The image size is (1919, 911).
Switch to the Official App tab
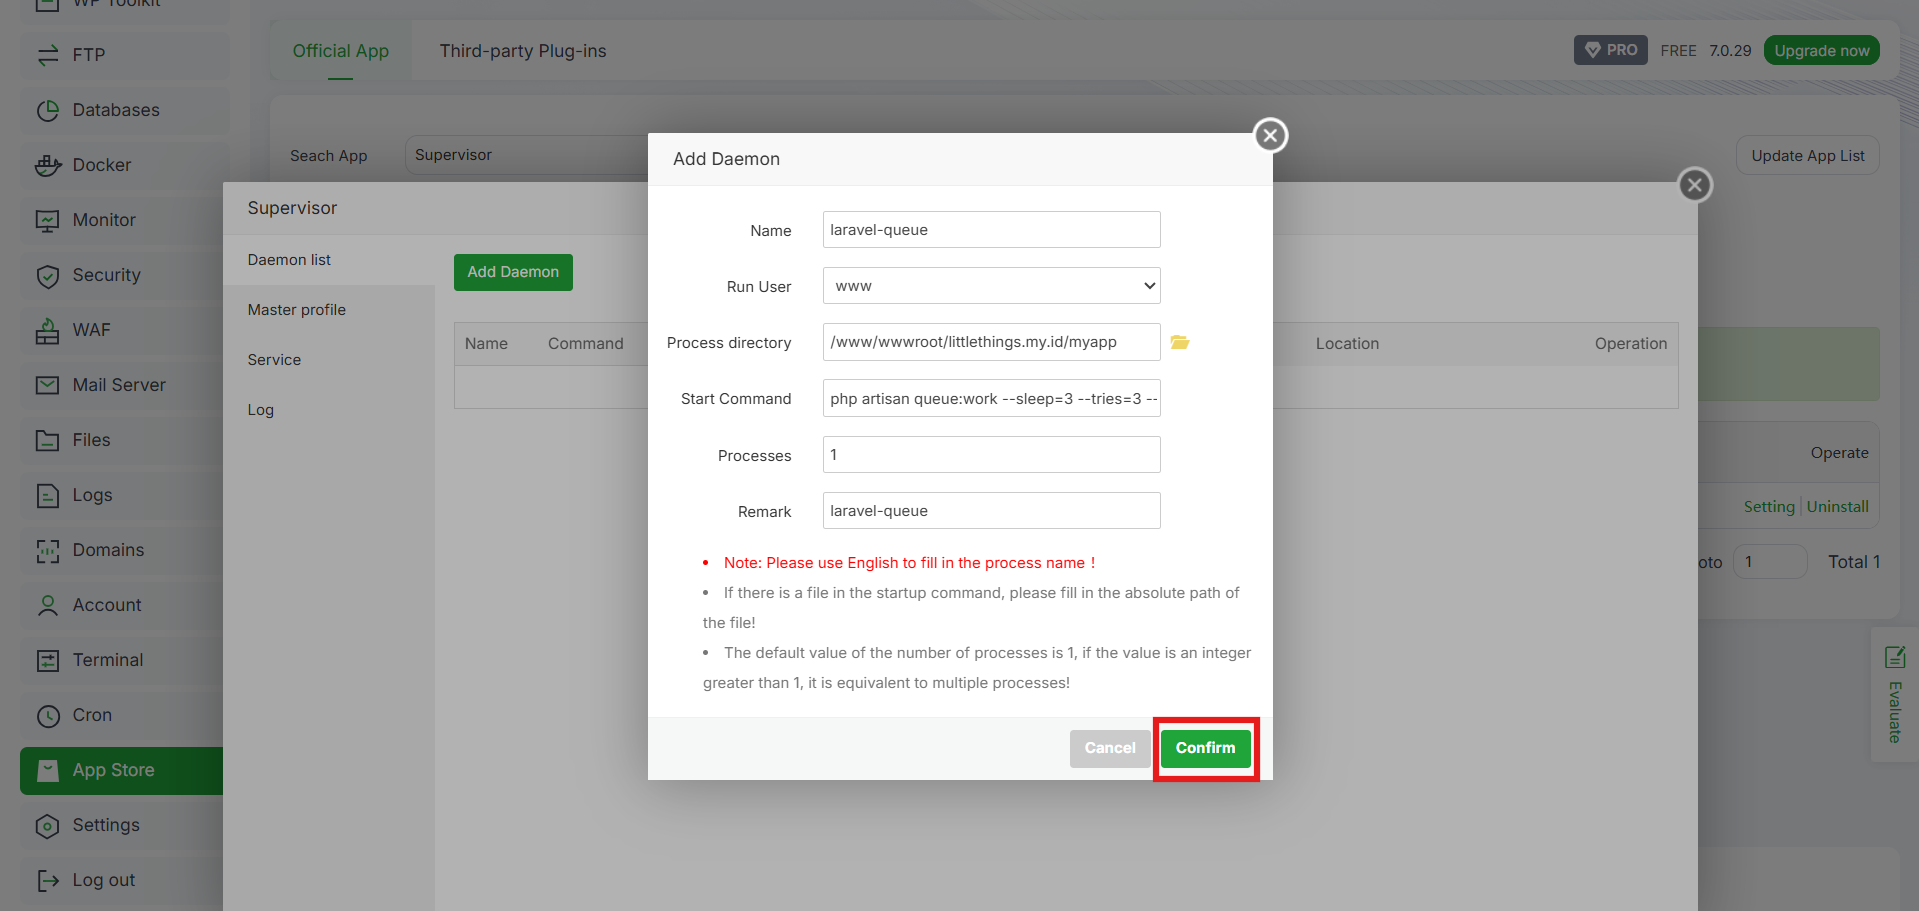[340, 51]
